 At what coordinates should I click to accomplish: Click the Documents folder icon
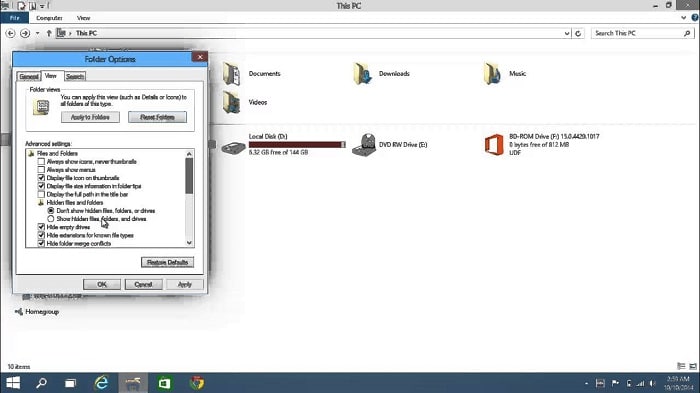click(232, 74)
